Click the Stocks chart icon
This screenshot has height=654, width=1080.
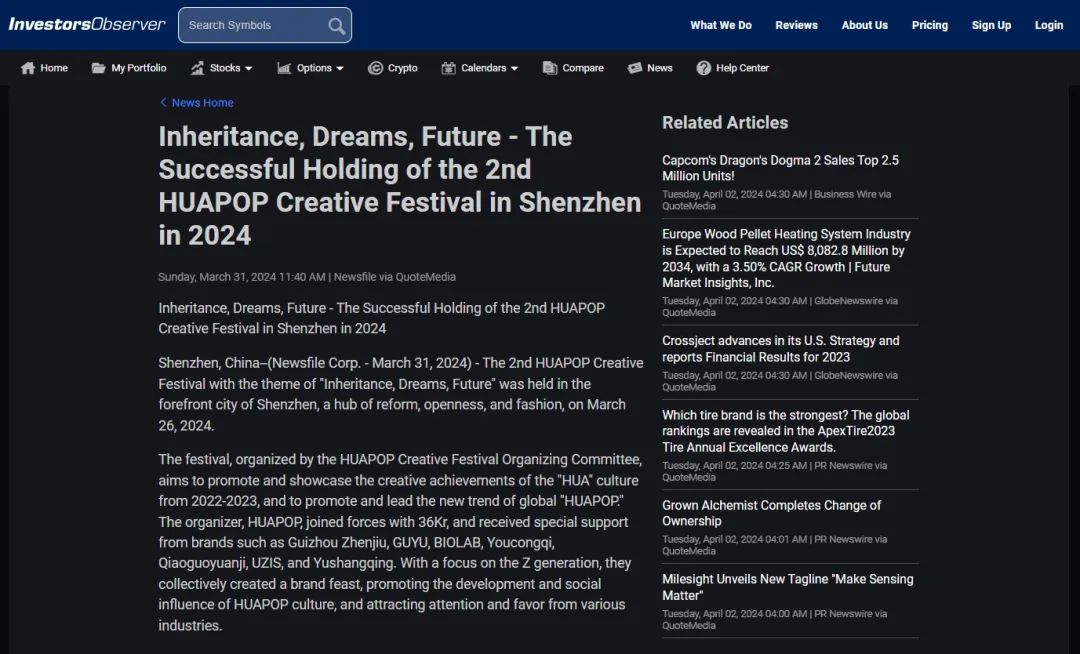[x=198, y=67]
